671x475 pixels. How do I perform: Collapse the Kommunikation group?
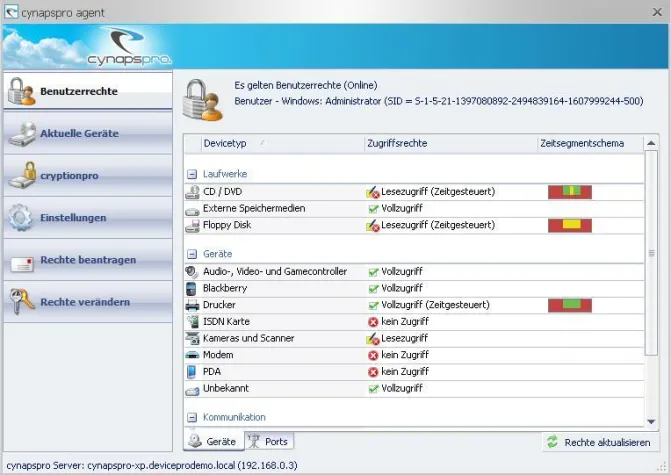[192, 417]
